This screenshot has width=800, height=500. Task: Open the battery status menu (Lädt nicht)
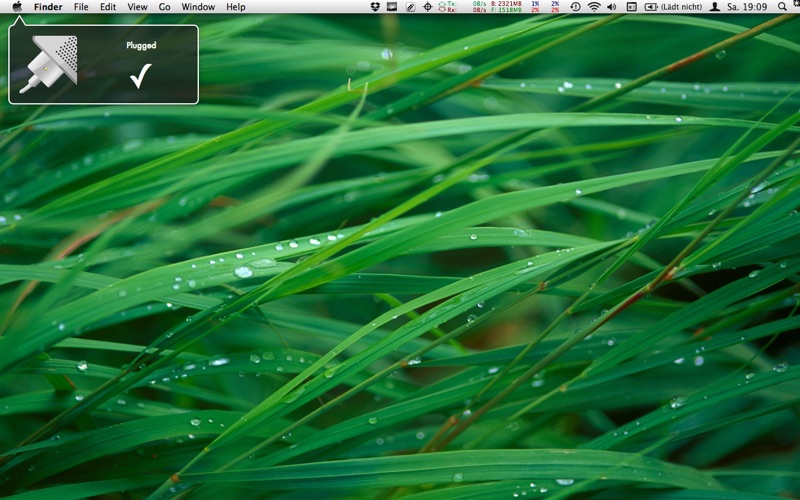pyautogui.click(x=673, y=7)
